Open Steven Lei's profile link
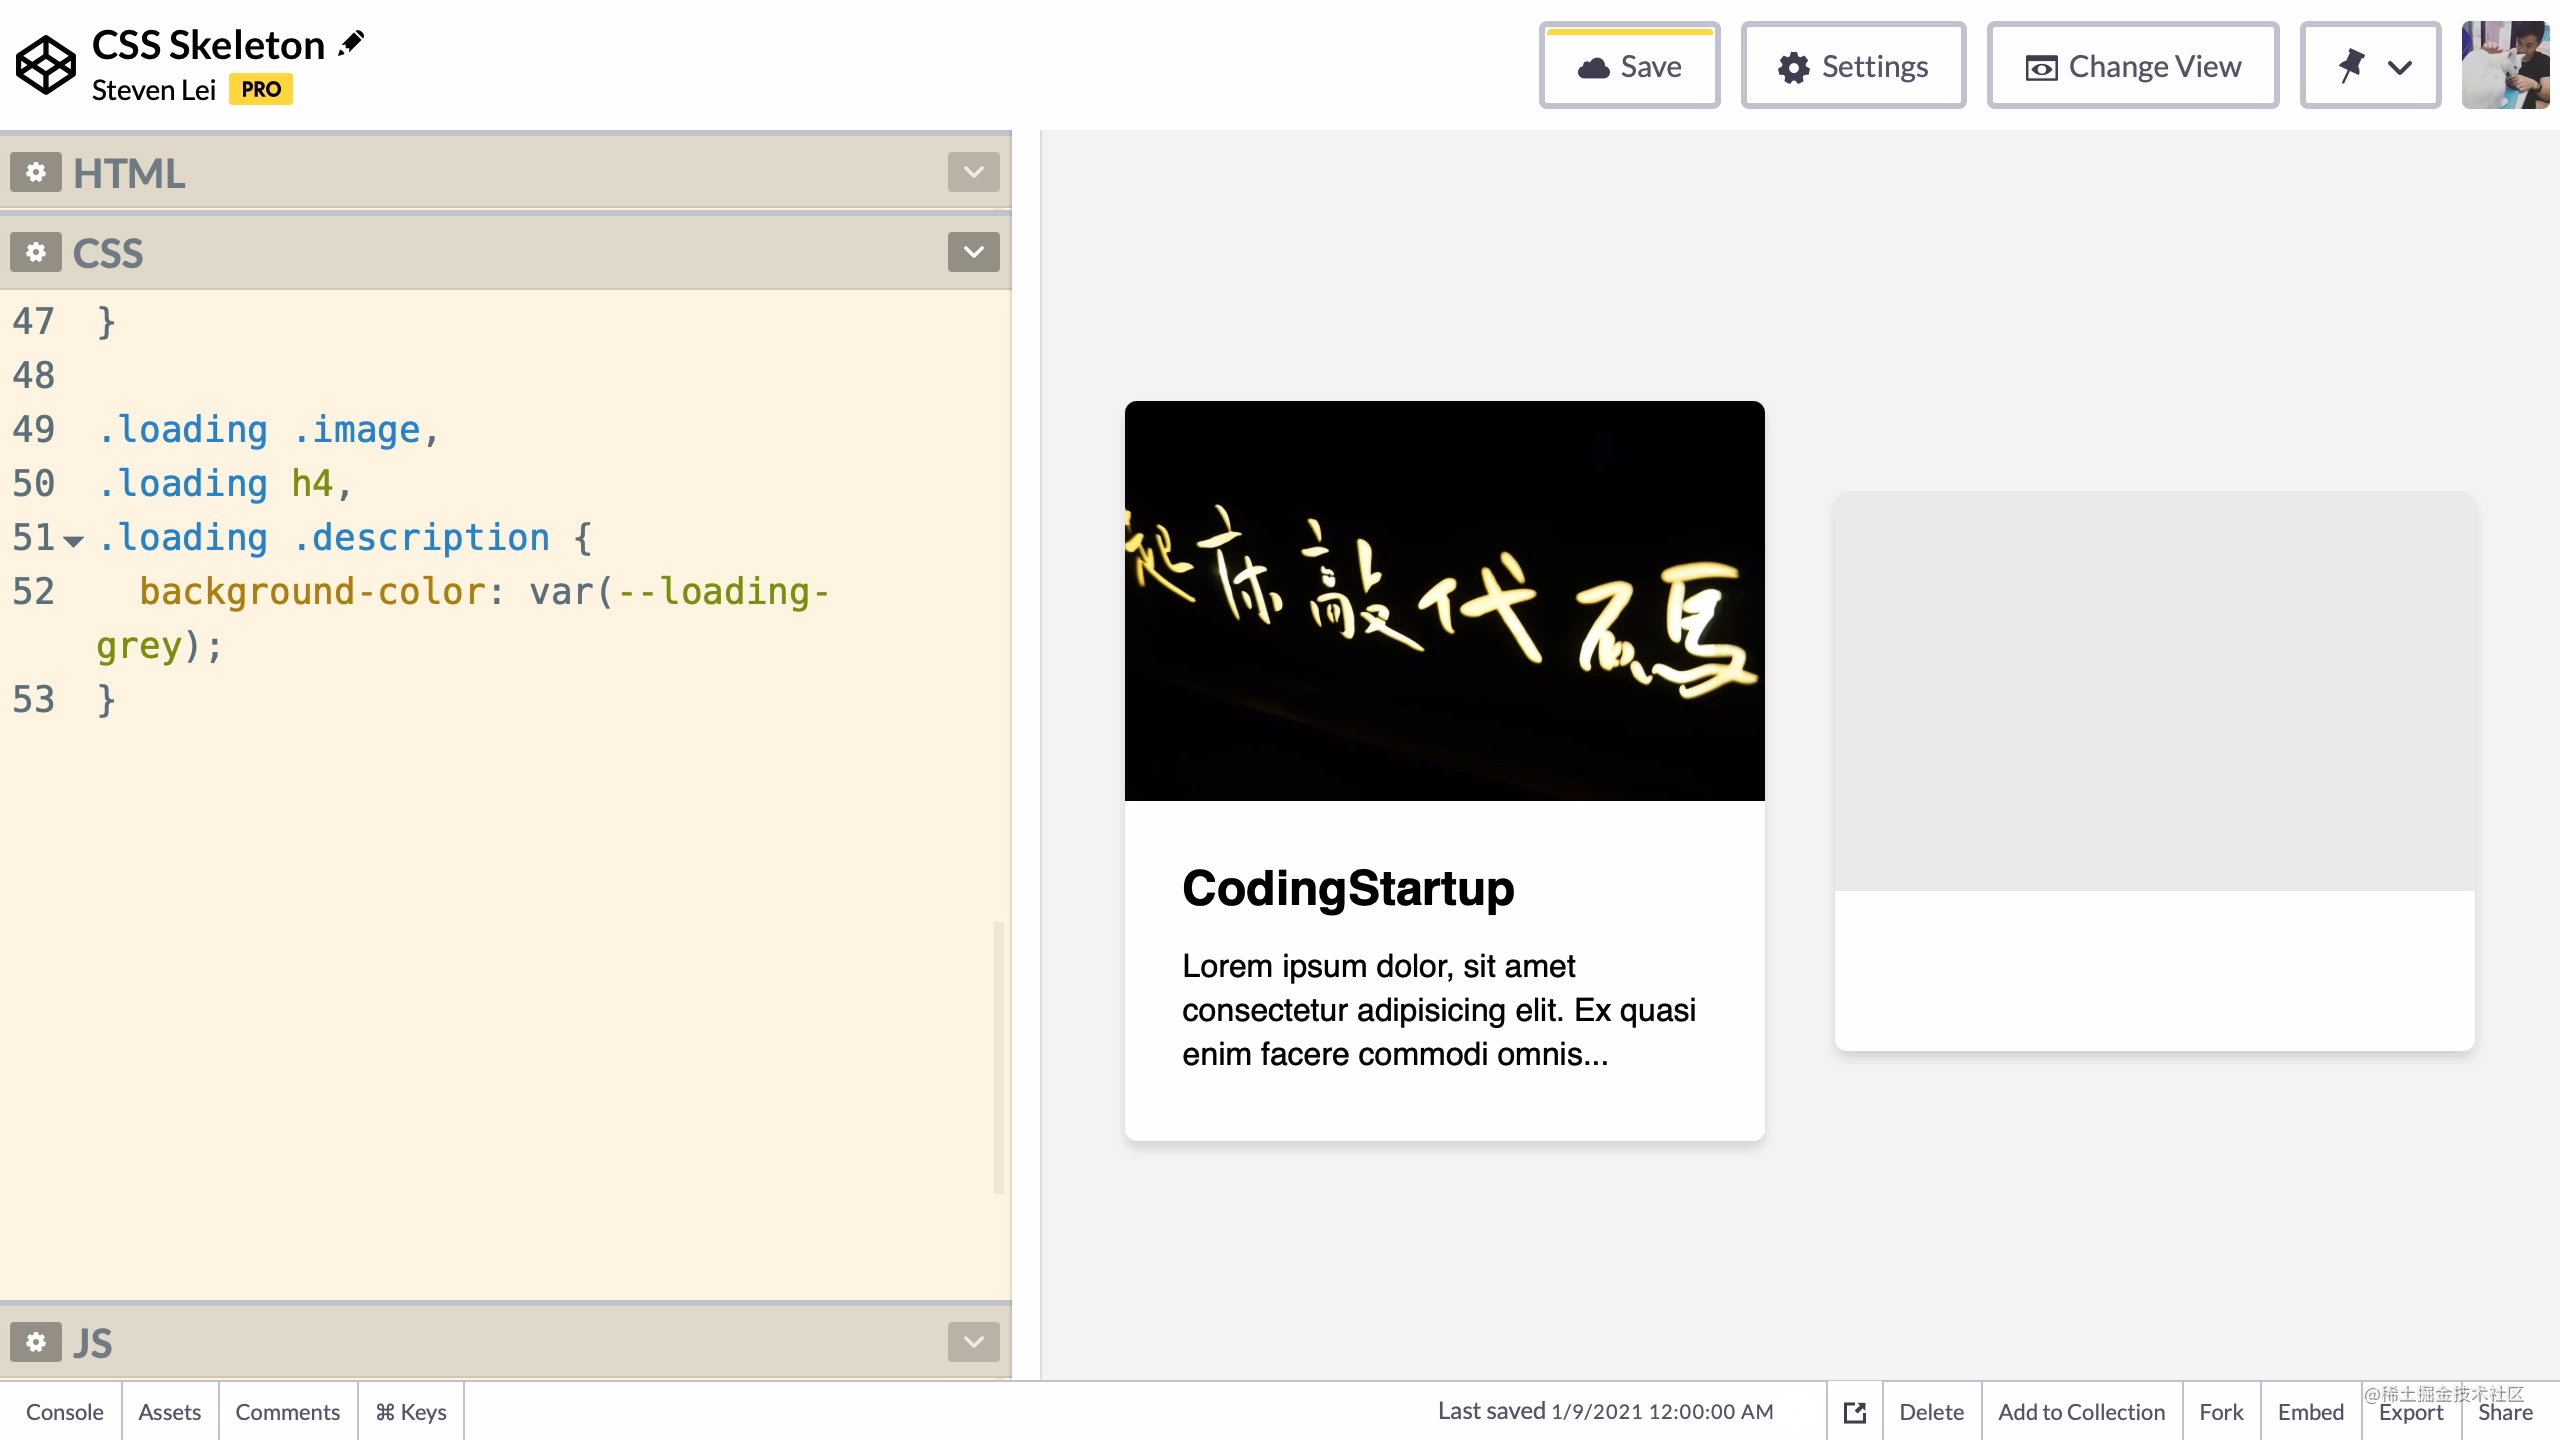This screenshot has height=1440, width=2560. click(154, 90)
